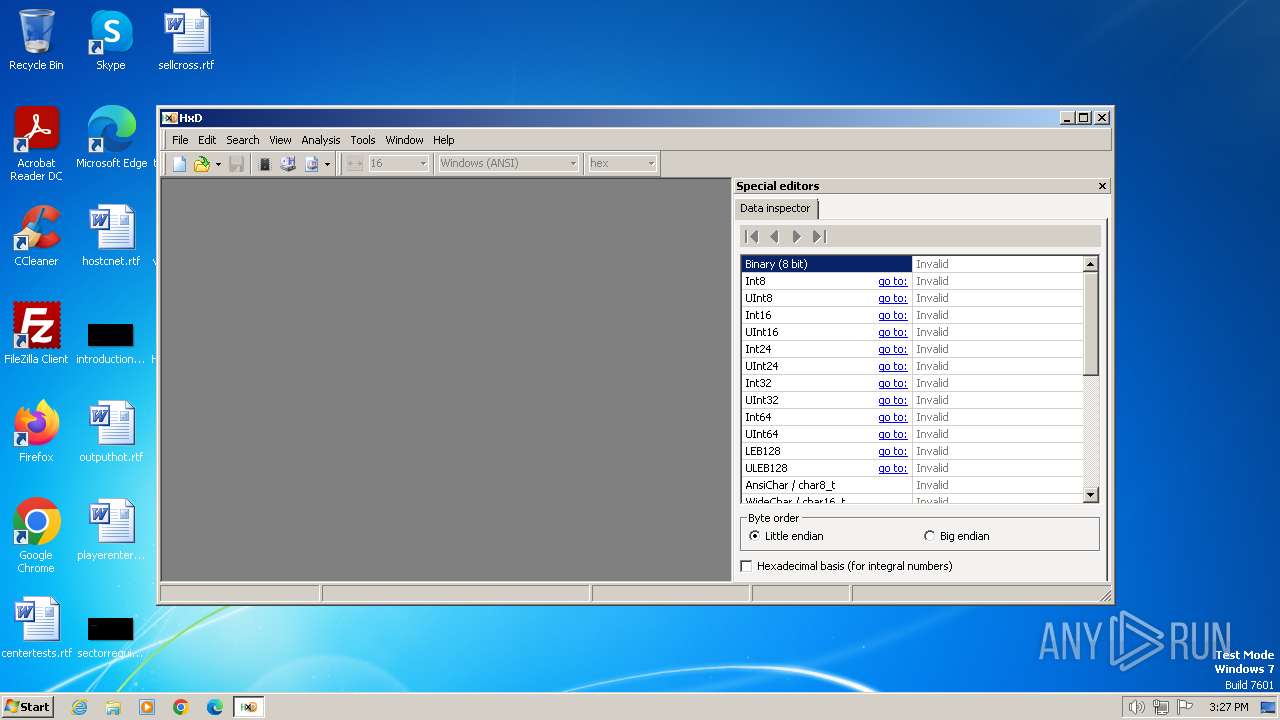Open the Window menu
The height and width of the screenshot is (720, 1280).
pyautogui.click(x=405, y=140)
